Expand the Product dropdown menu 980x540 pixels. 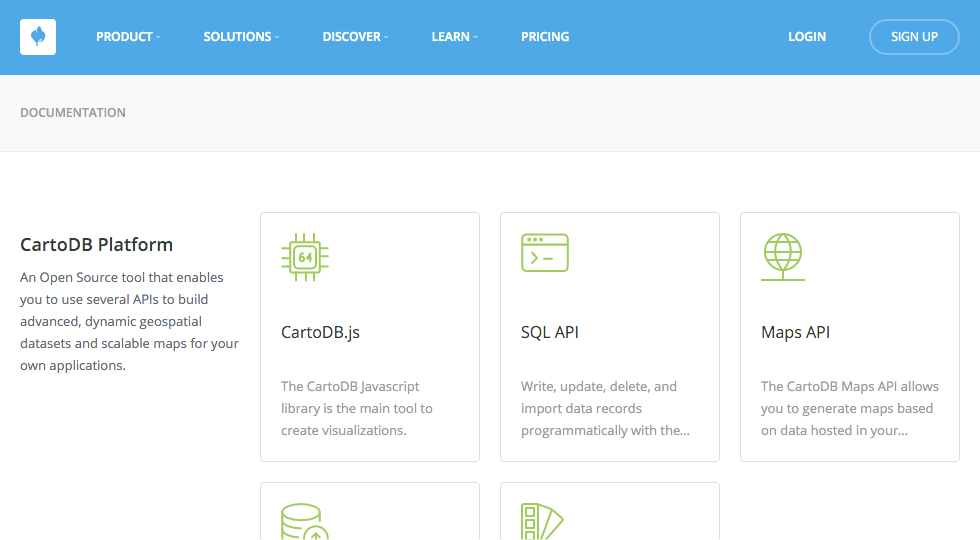click(128, 37)
